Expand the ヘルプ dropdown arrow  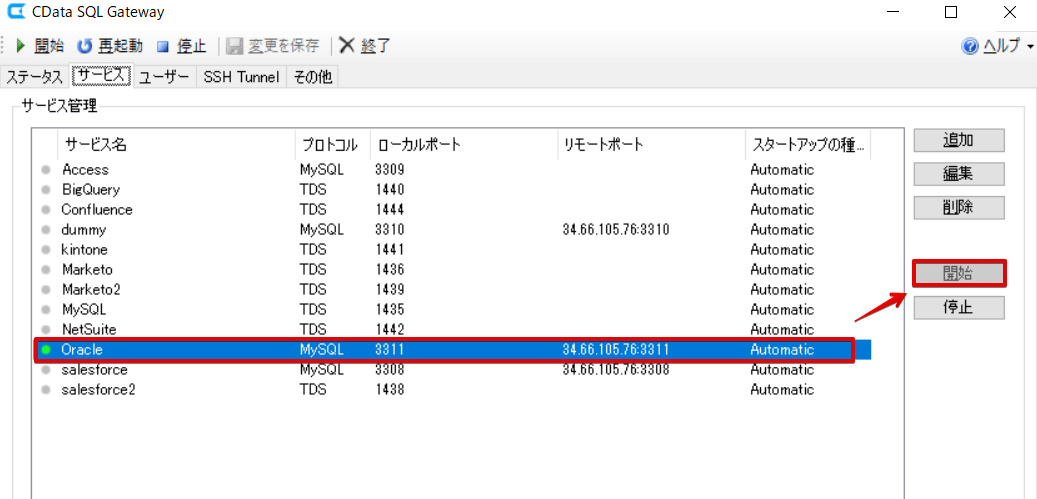[1030, 47]
